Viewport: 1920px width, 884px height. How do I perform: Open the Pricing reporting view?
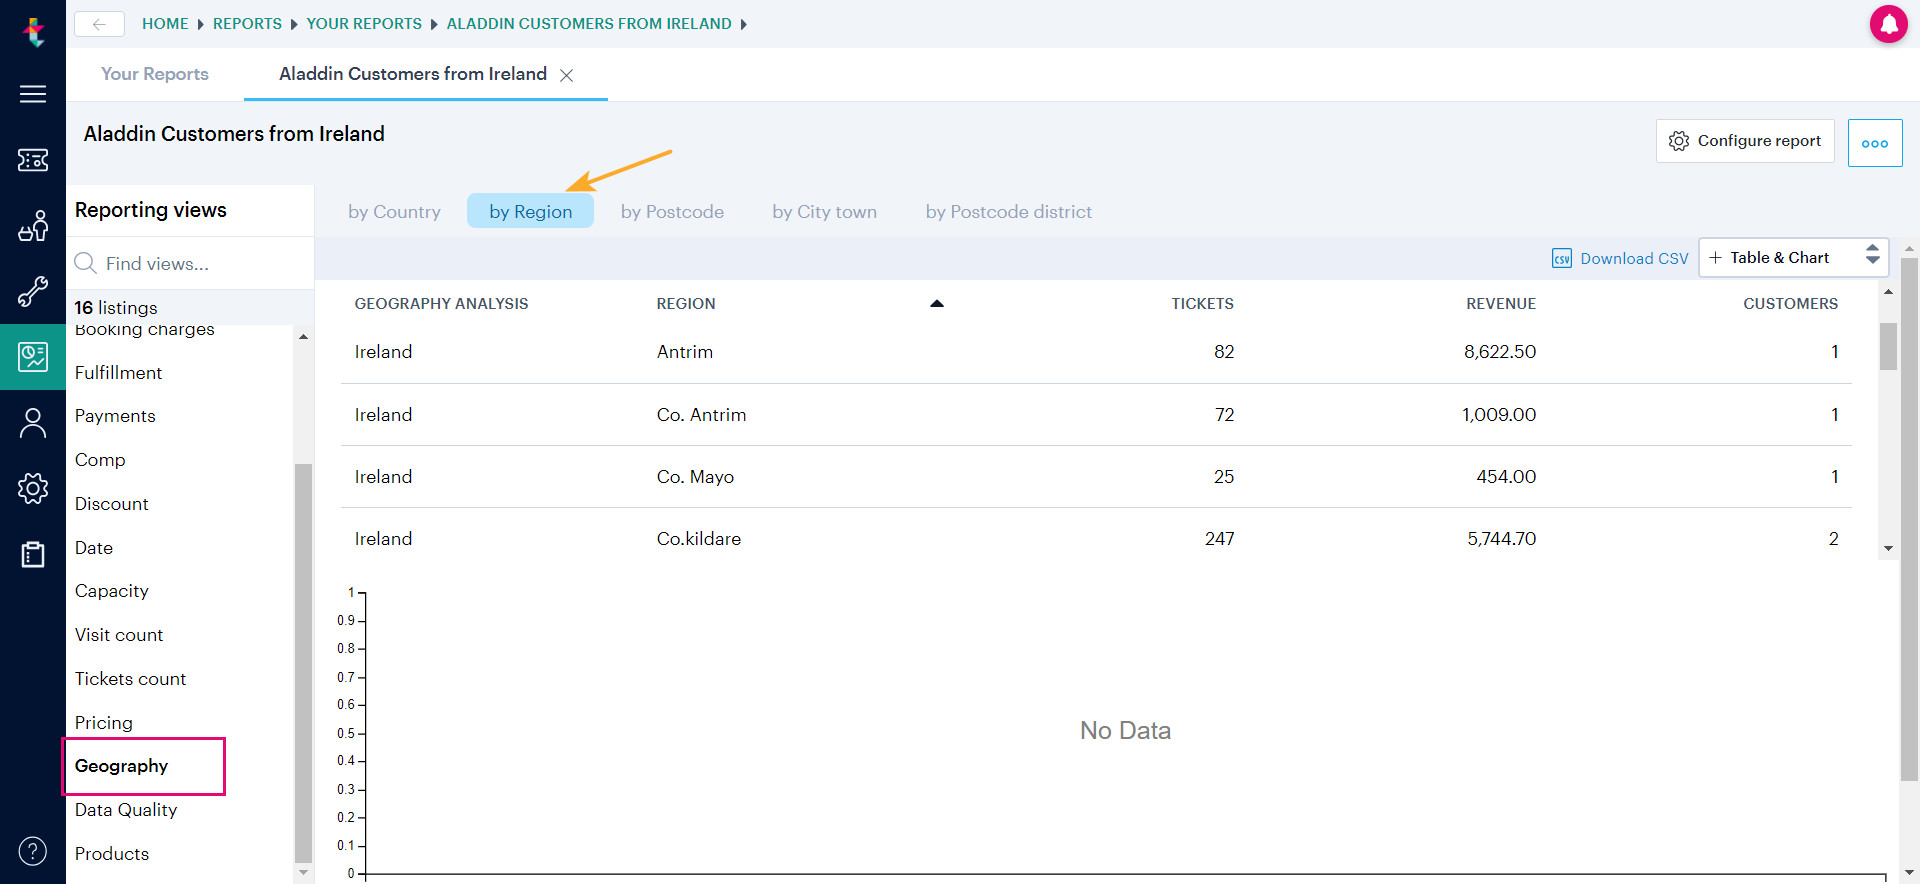point(103,723)
